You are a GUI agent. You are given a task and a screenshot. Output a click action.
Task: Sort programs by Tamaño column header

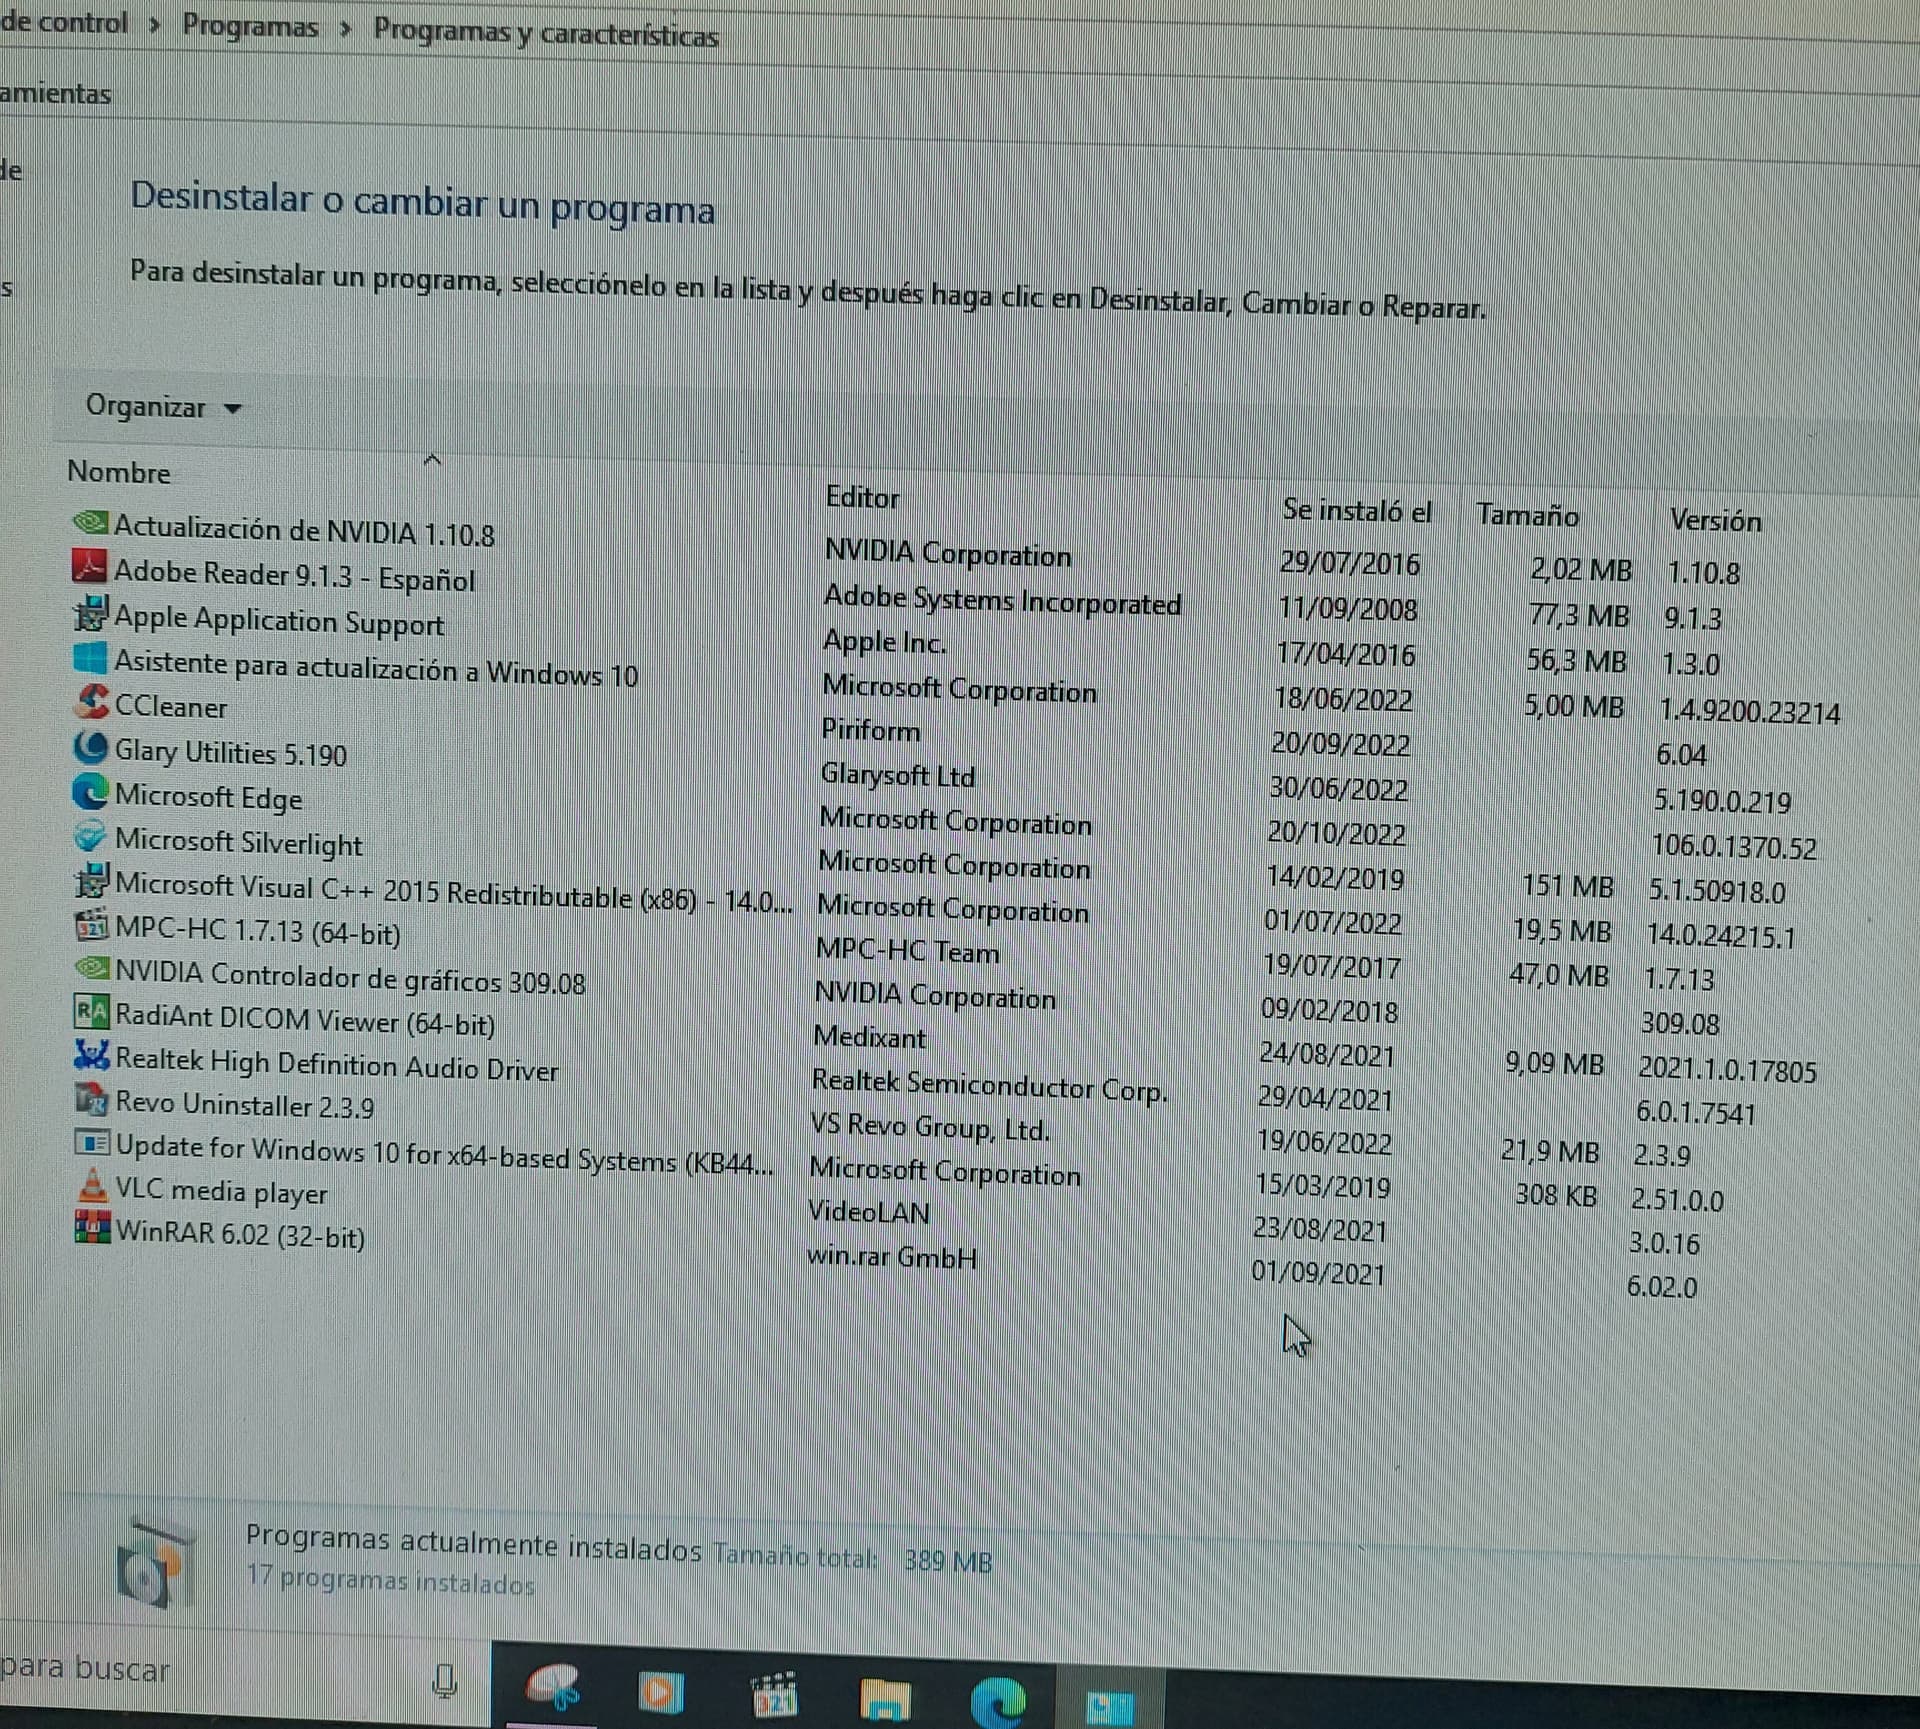click(x=1527, y=515)
